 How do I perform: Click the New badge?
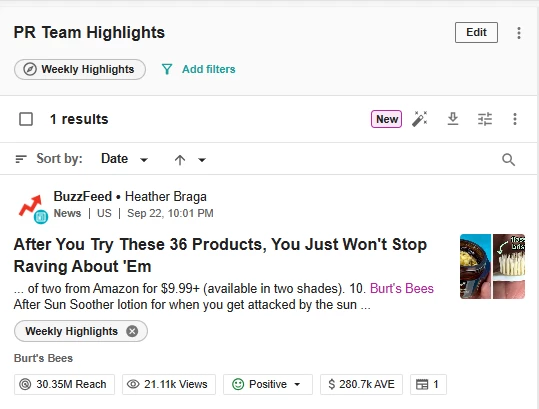(x=386, y=119)
